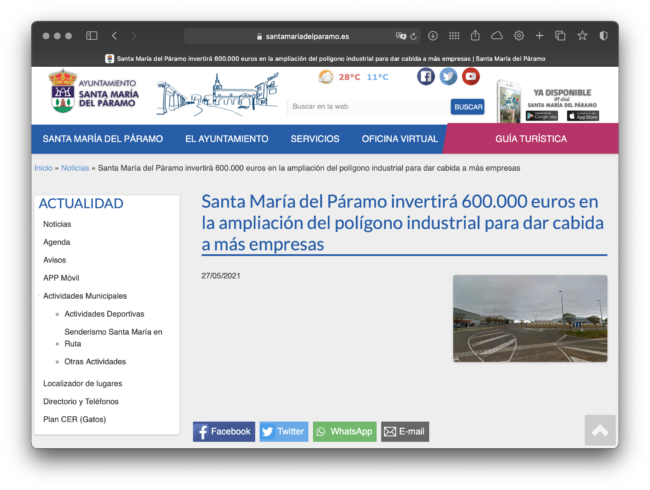
Task: Click the ACTUALIDAD sidebar heading
Action: coord(81,204)
